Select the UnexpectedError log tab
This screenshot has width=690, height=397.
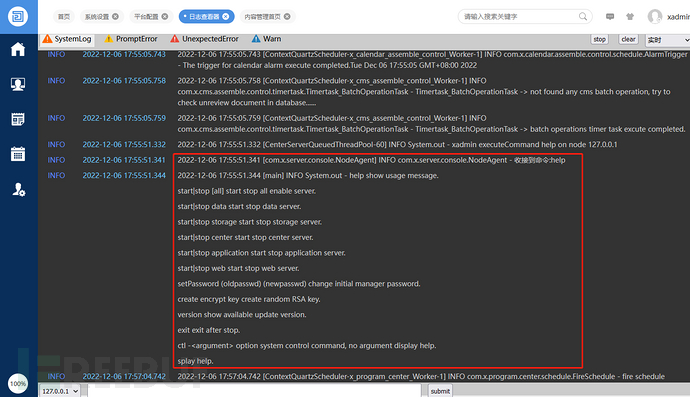(x=204, y=39)
